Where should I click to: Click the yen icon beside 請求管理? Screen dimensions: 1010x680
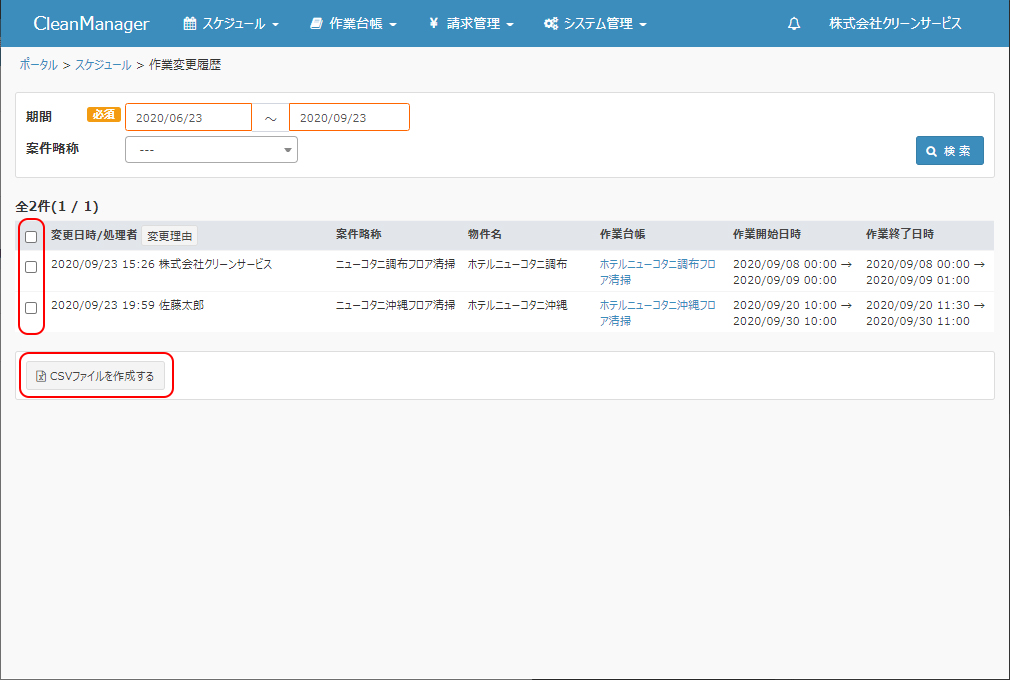[433, 24]
